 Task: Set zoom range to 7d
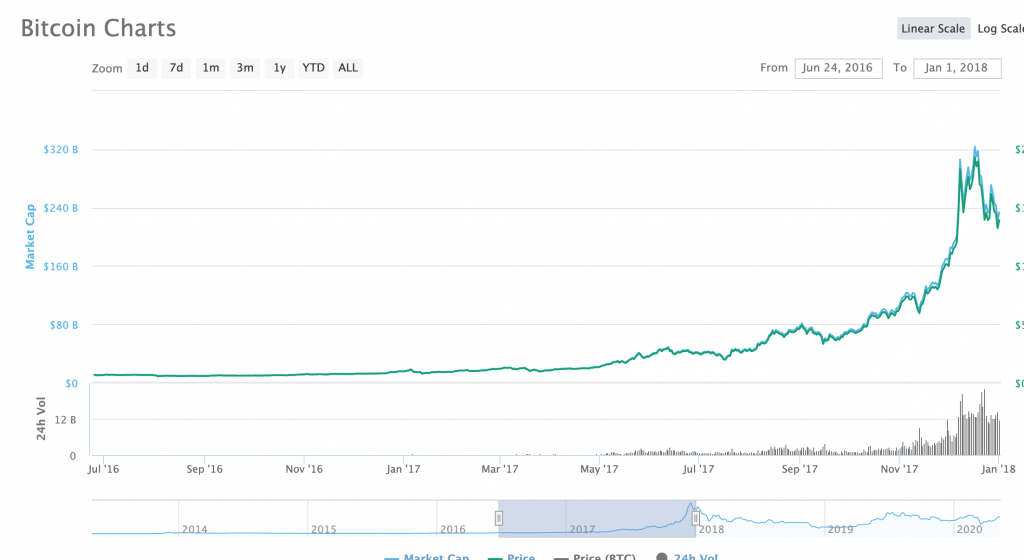pyautogui.click(x=176, y=68)
